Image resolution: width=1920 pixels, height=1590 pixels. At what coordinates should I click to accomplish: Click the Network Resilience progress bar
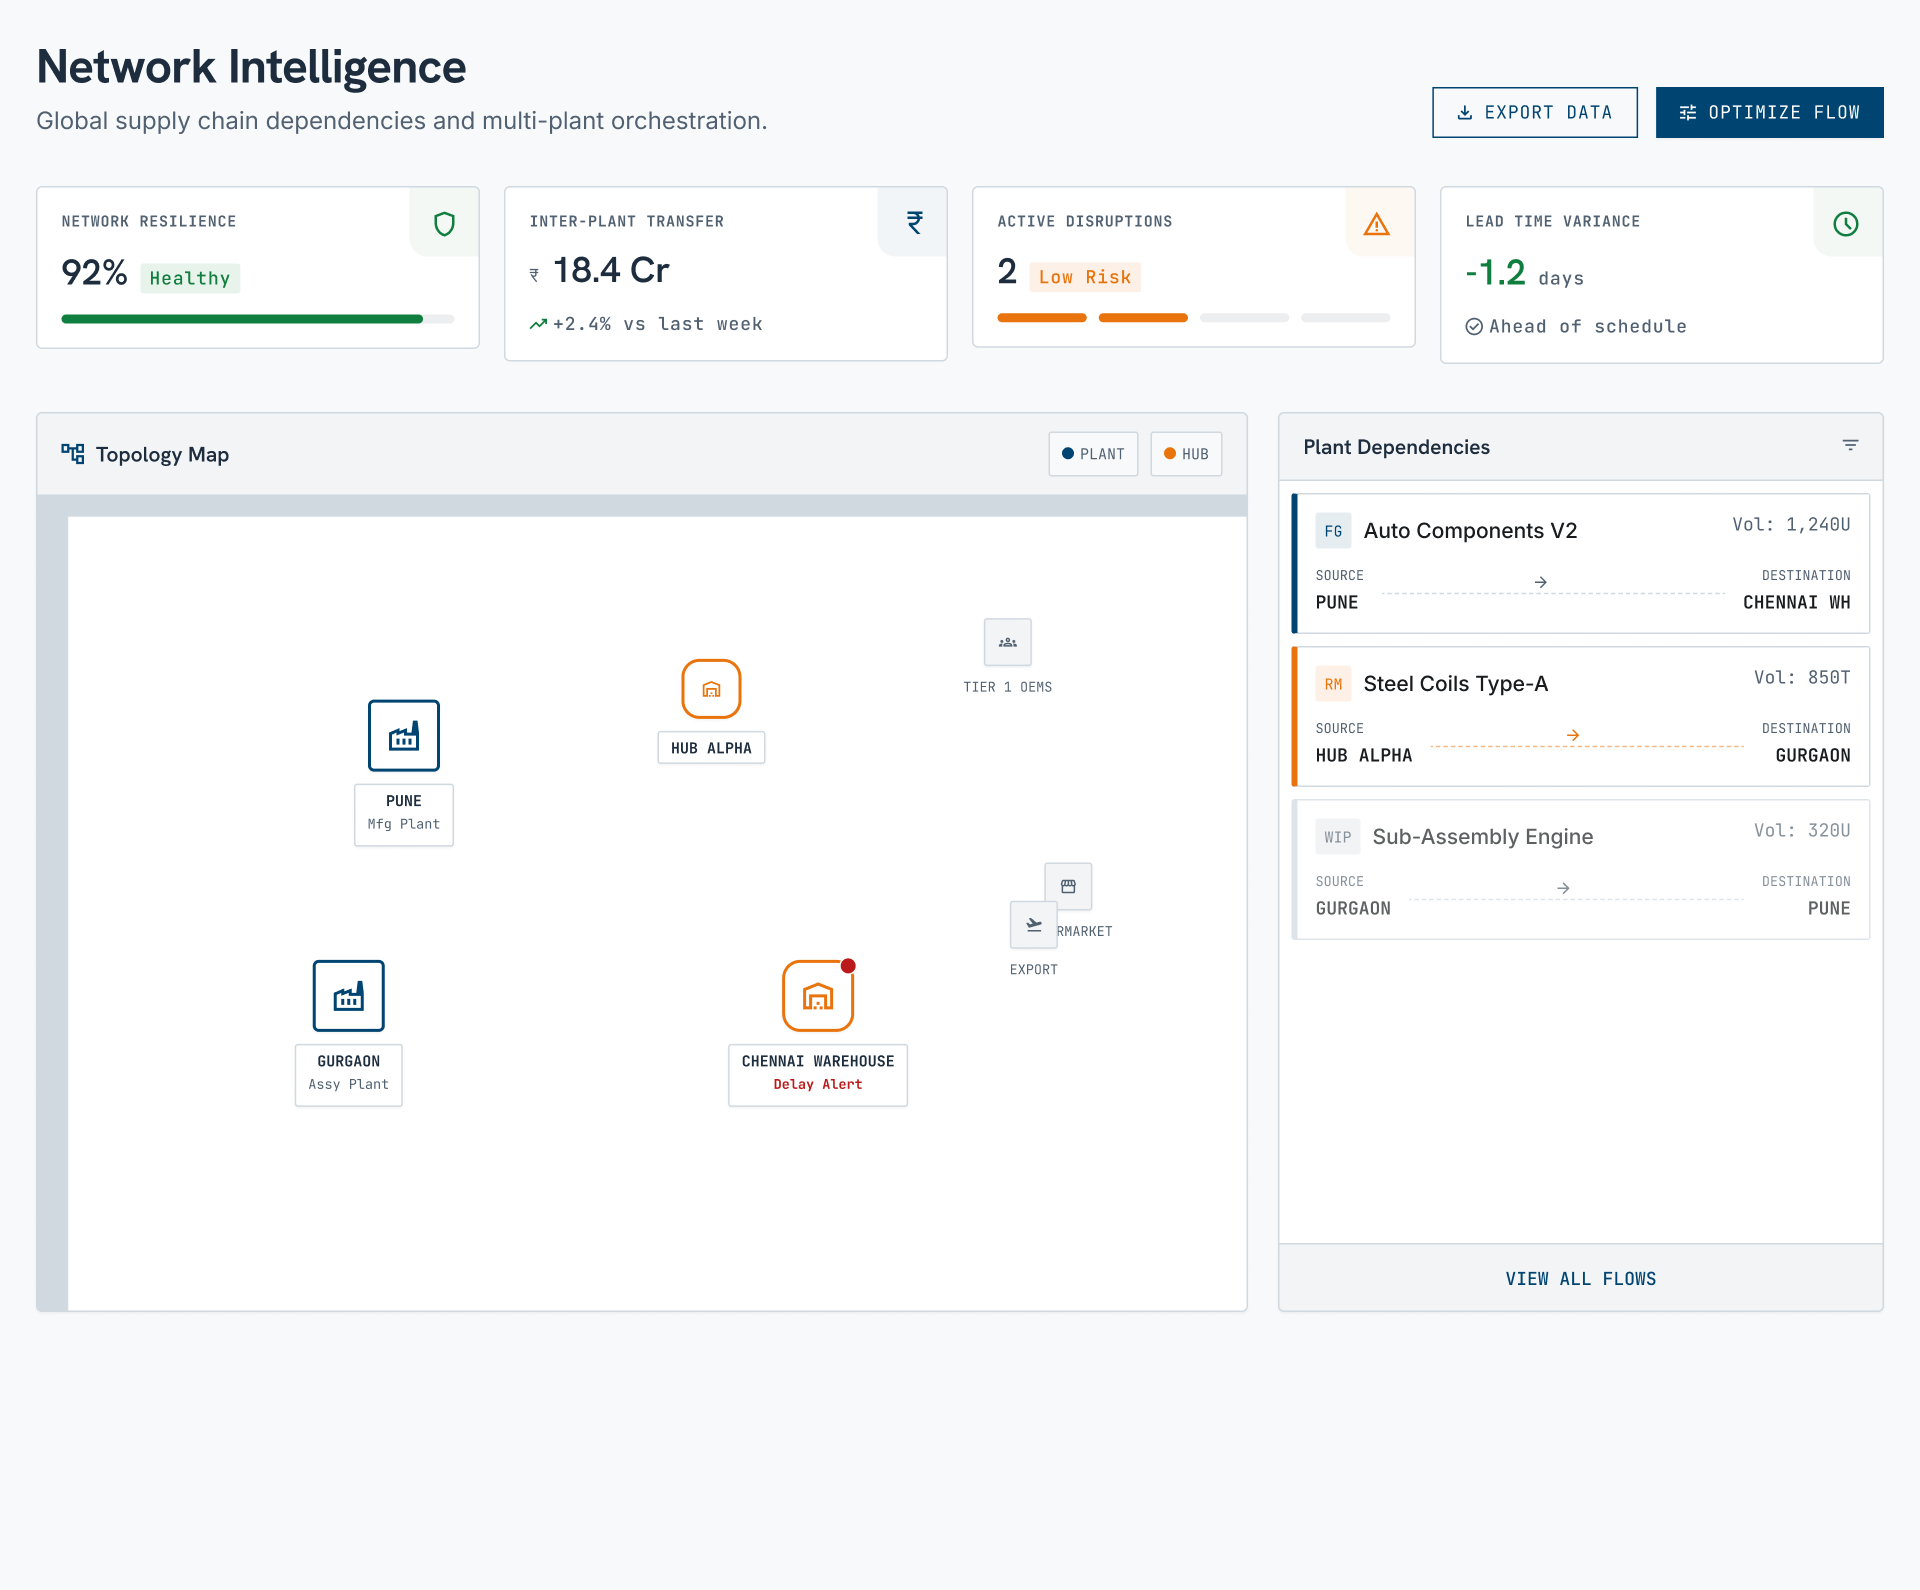[258, 319]
